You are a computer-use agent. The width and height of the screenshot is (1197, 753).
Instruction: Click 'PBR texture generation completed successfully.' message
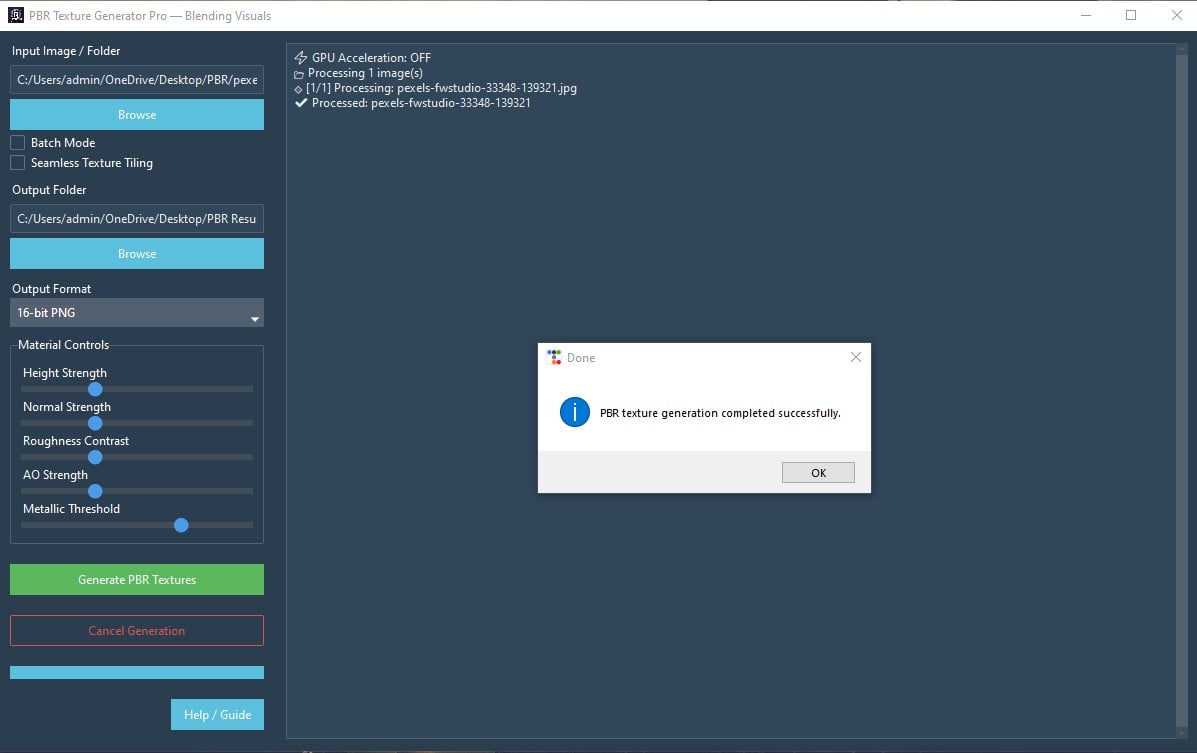pyautogui.click(x=720, y=413)
